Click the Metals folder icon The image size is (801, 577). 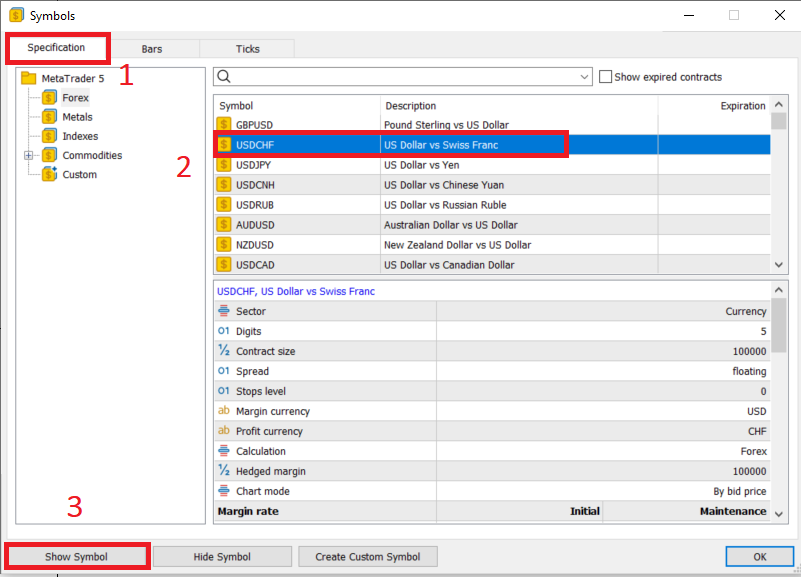49,117
